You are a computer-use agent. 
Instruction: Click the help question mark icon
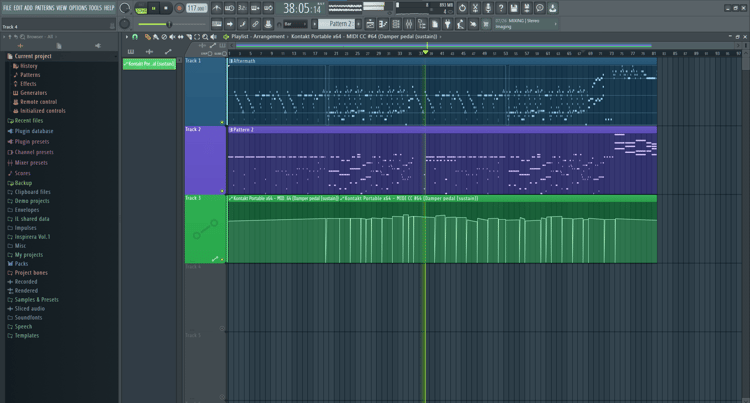[501, 8]
